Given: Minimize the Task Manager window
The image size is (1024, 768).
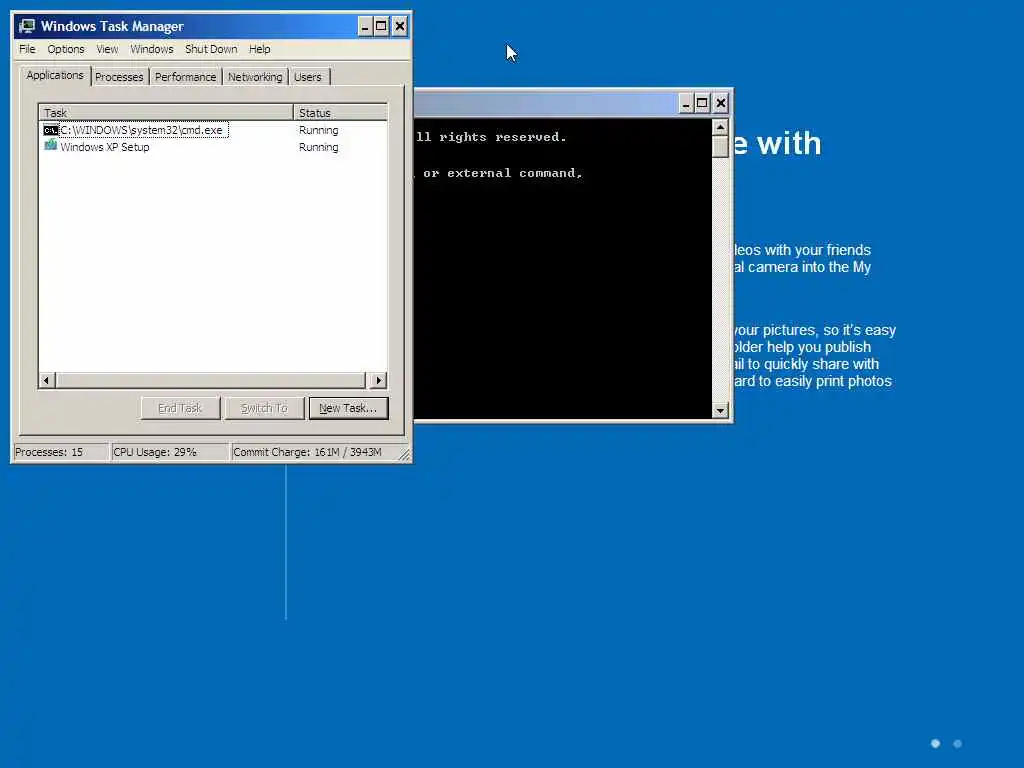Looking at the screenshot, I should point(364,26).
